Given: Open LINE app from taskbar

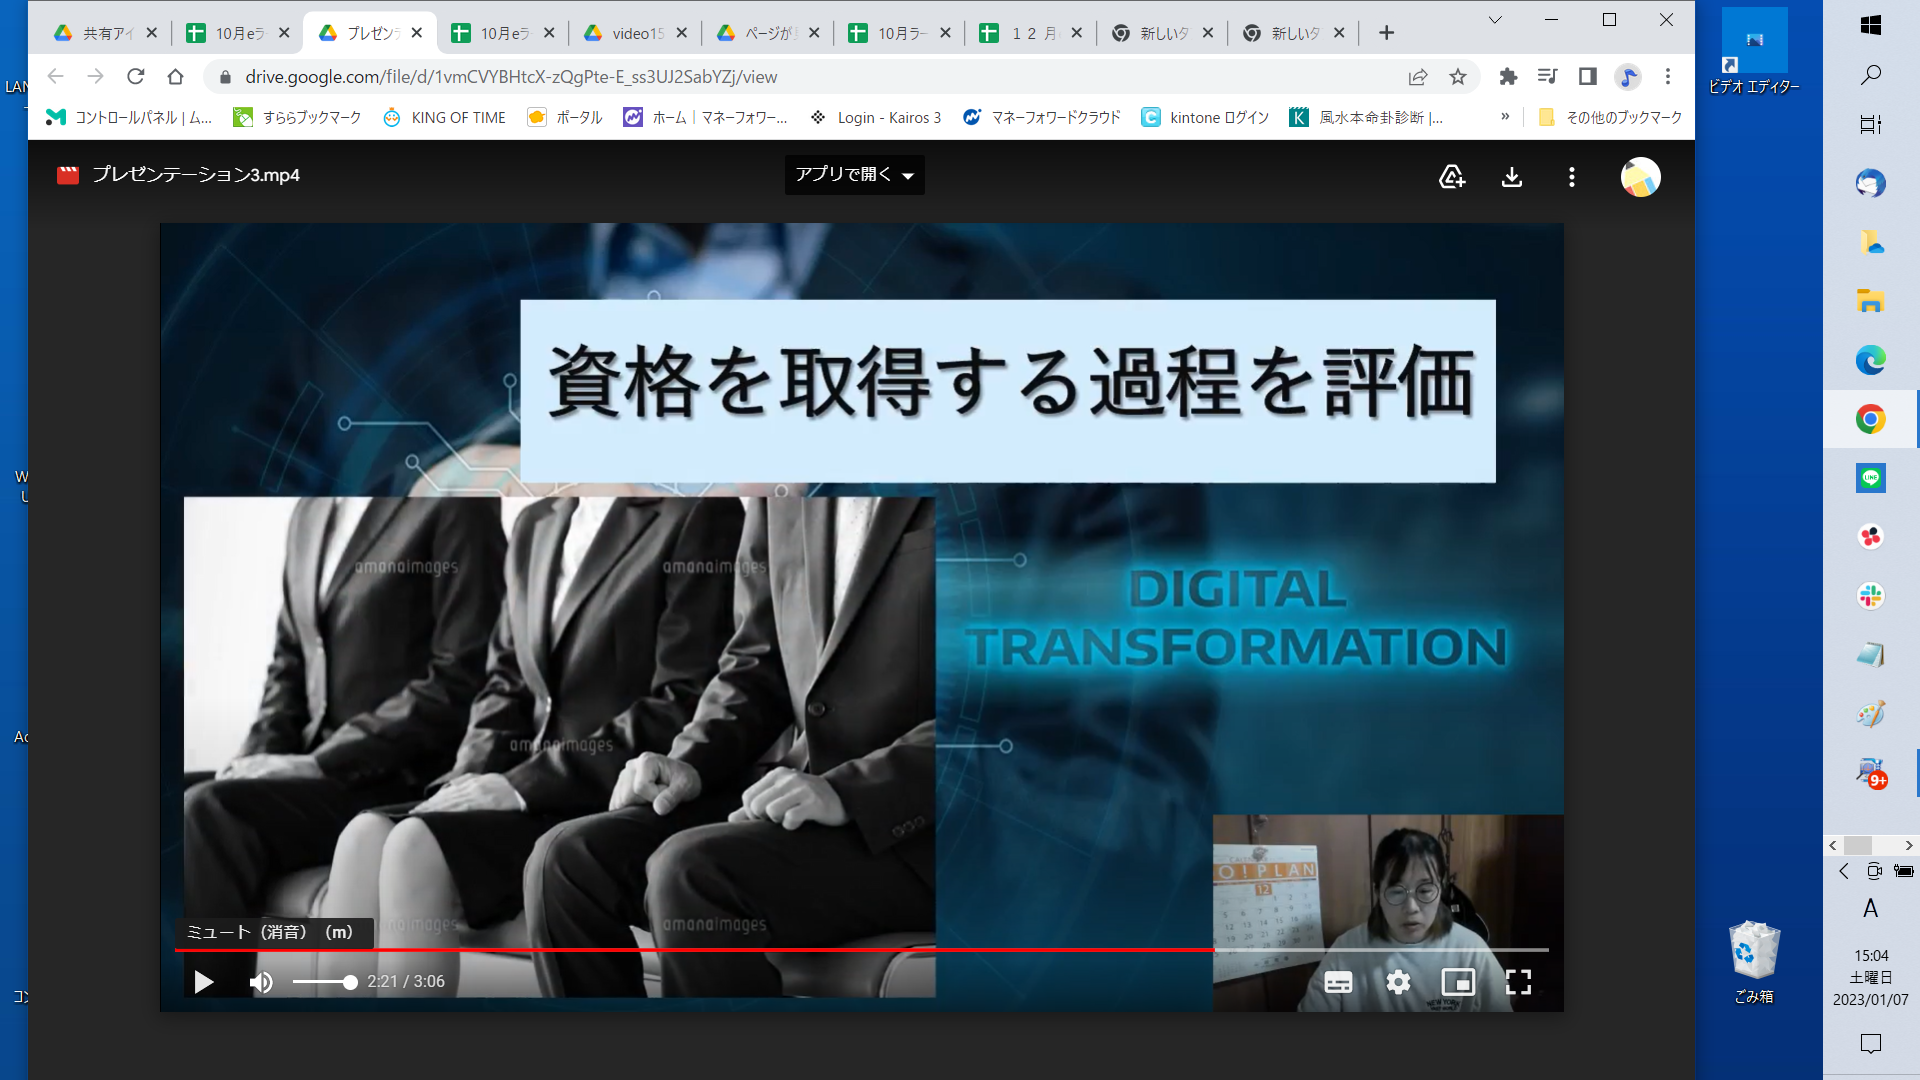Looking at the screenshot, I should [x=1871, y=478].
